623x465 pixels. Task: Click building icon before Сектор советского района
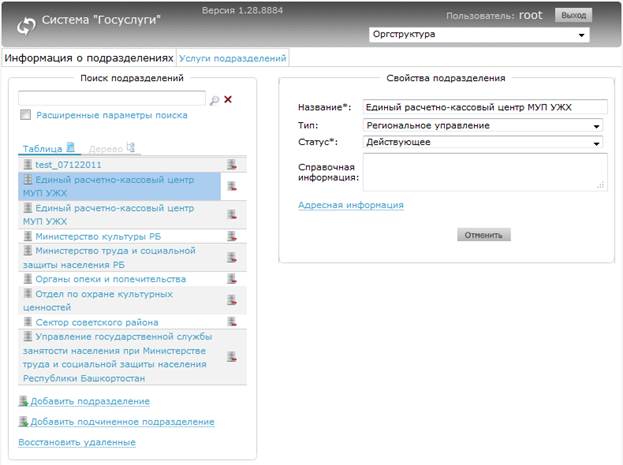[28, 322]
